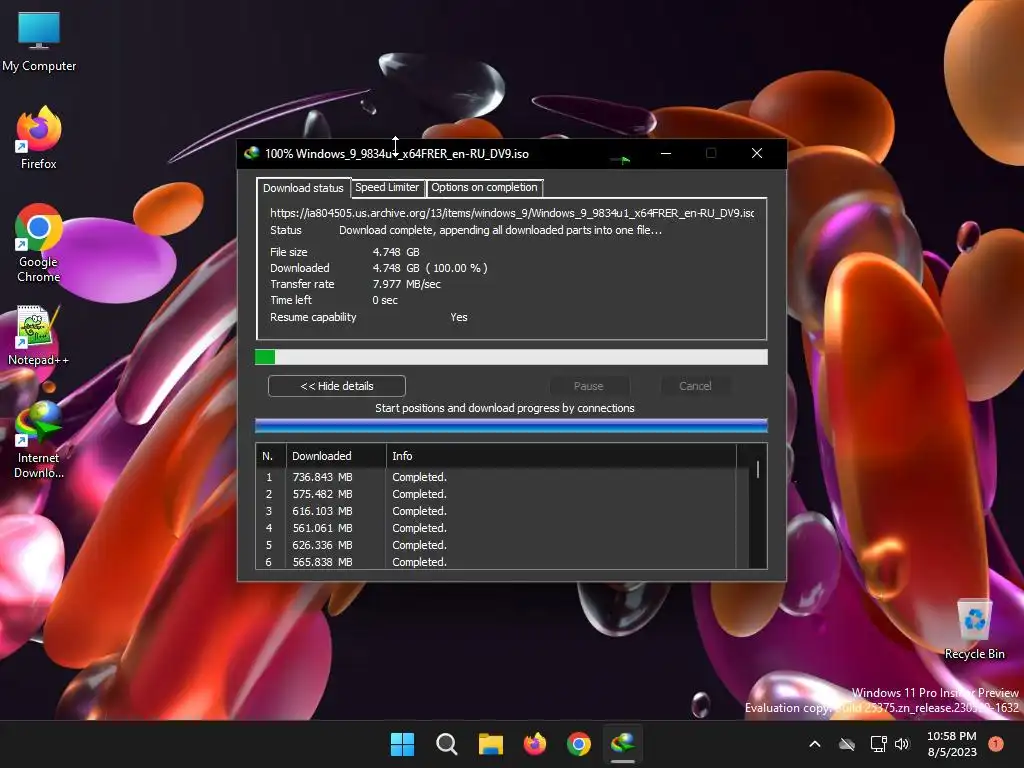
Task: Open the My Computer desktop icon
Action: click(x=39, y=40)
